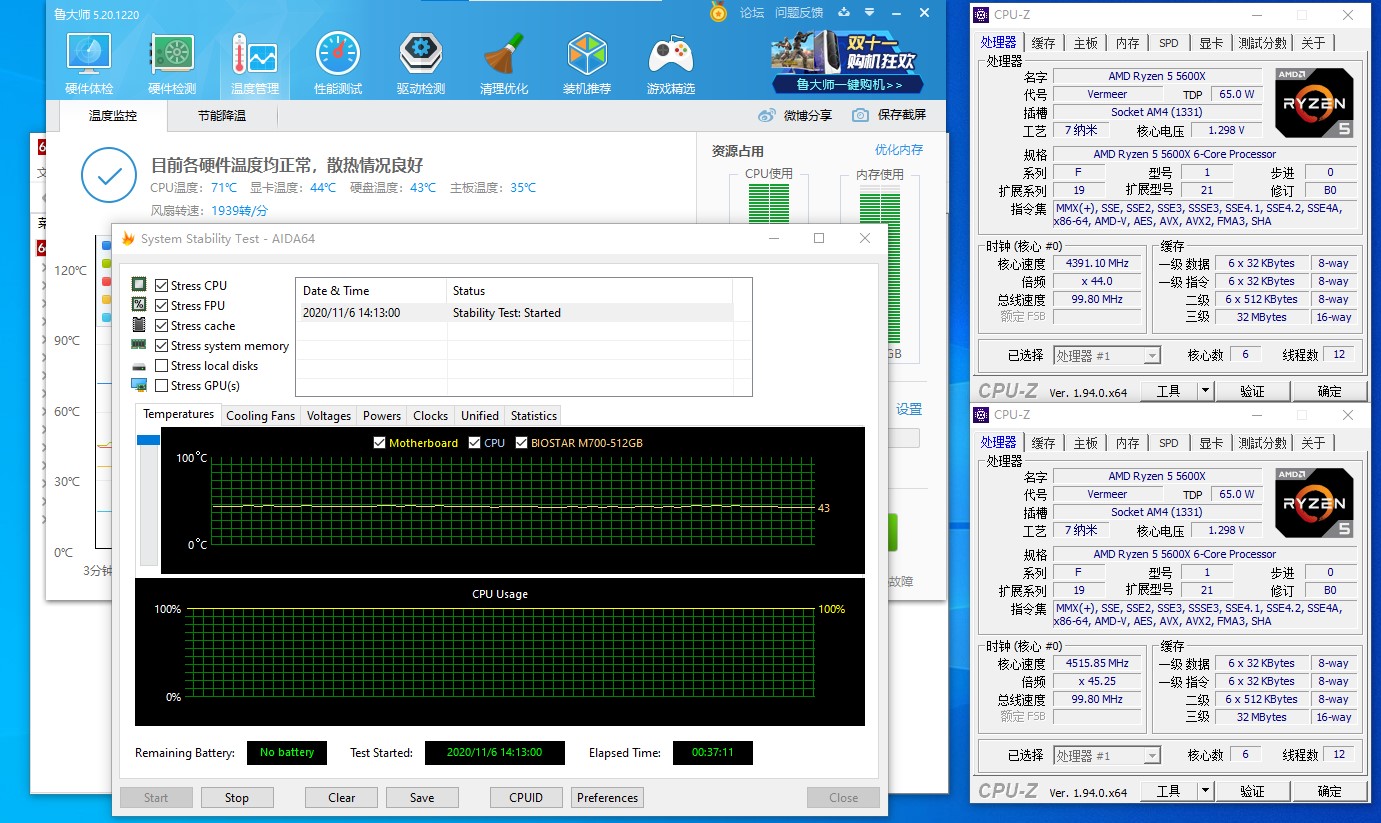Viewport: 1381px width, 823px height.
Task: Click the monitor icon beside Stress GPU(s)
Action: click(x=139, y=385)
